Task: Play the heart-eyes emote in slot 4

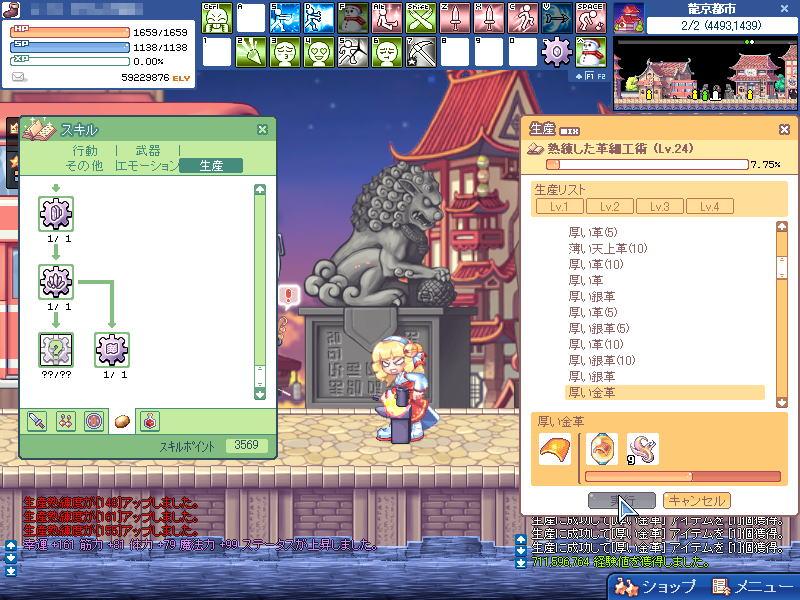Action: pos(319,52)
